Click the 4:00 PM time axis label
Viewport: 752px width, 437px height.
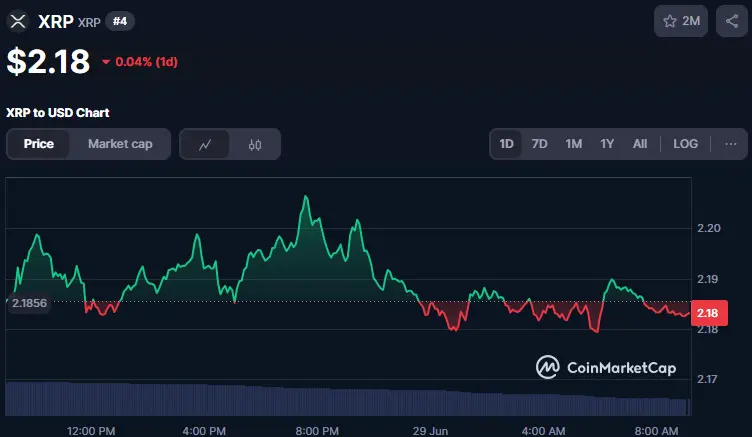(x=204, y=431)
